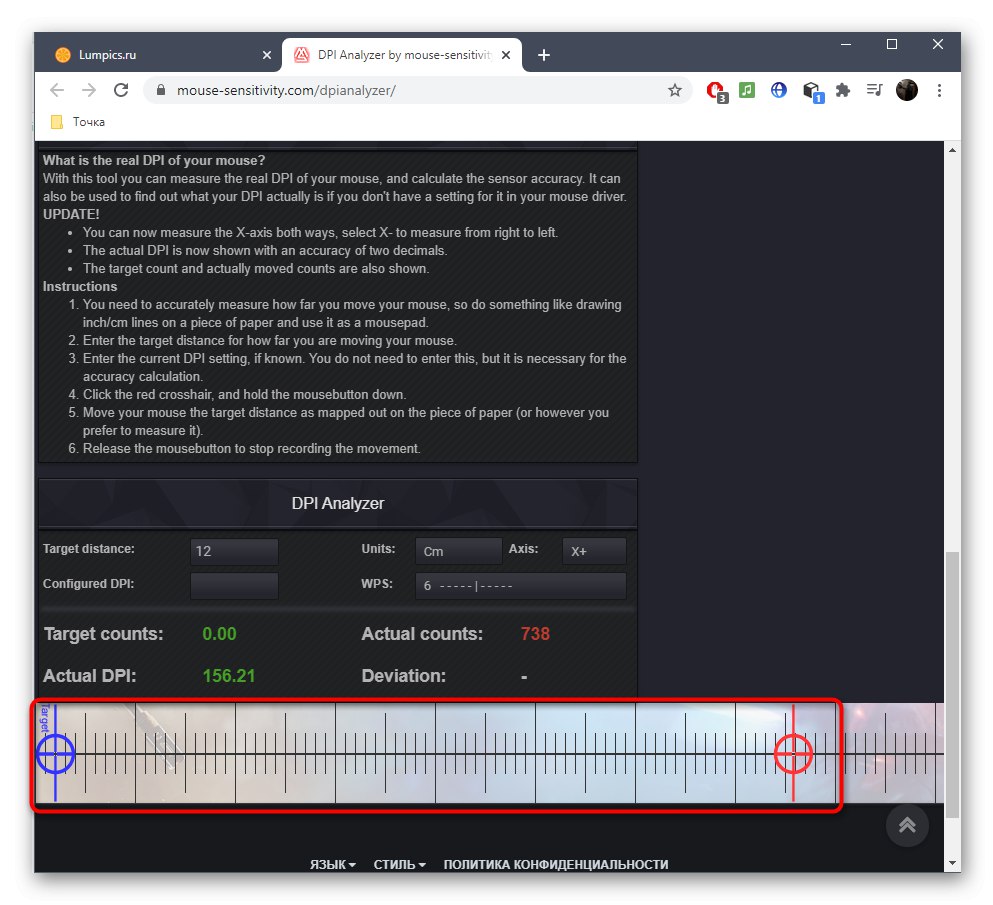Open Chrome three-dot menu
Image resolution: width=993 pixels, height=905 pixels.
coord(939,90)
